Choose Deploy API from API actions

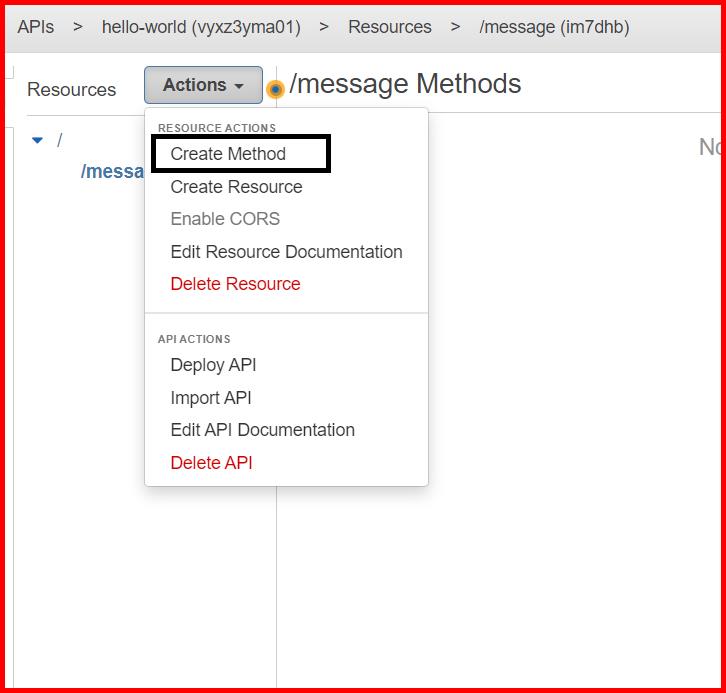[213, 365]
